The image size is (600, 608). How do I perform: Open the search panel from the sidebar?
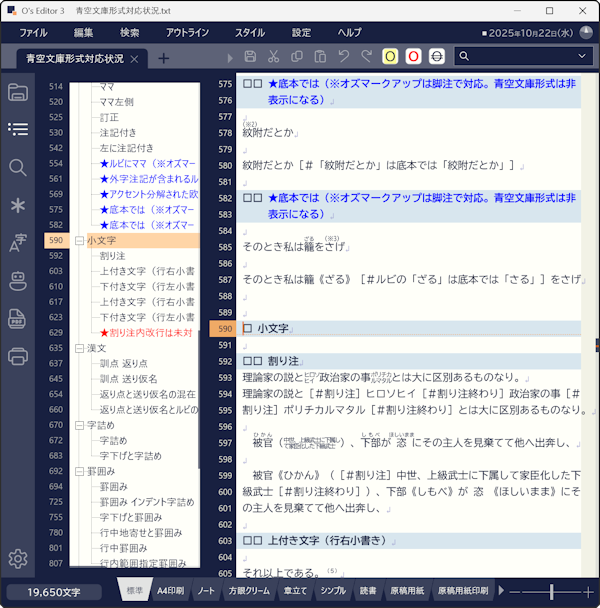[17, 167]
